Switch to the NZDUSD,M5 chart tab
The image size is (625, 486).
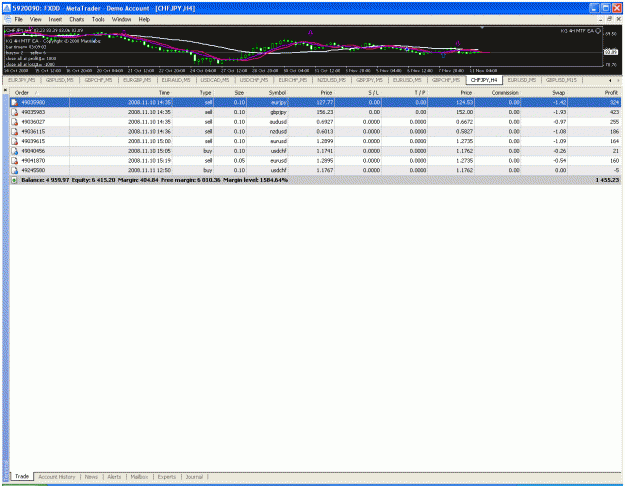click(331, 80)
